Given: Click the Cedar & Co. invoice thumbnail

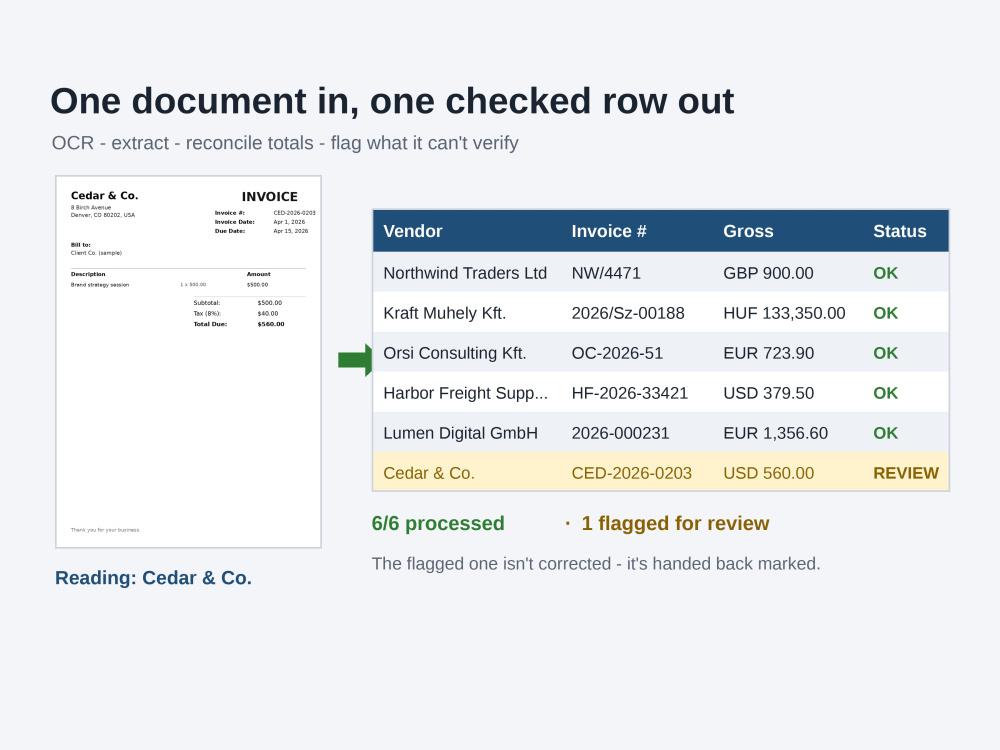Looking at the screenshot, I should pos(188,362).
